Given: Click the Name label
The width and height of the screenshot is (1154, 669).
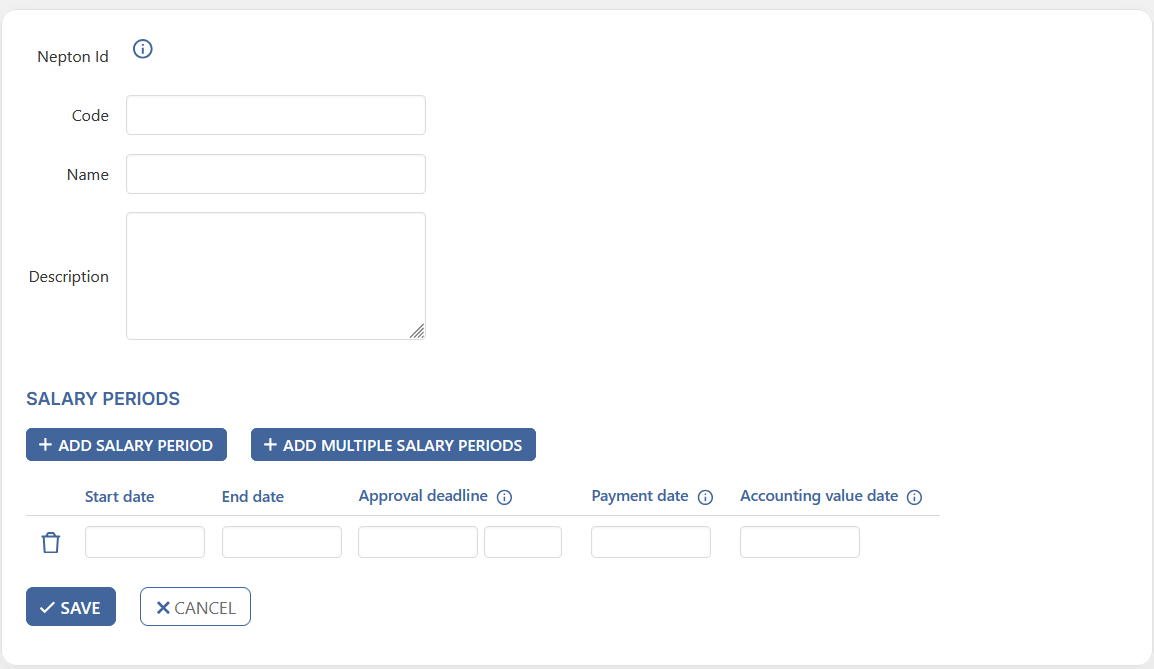Looking at the screenshot, I should click(x=88, y=174).
